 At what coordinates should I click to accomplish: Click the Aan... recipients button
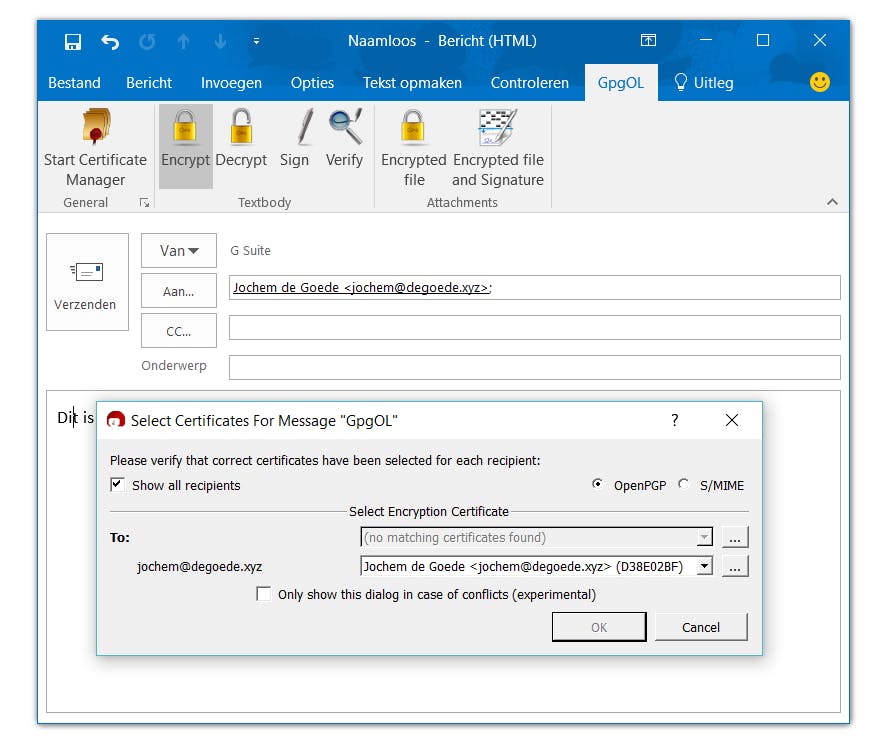pos(179,290)
